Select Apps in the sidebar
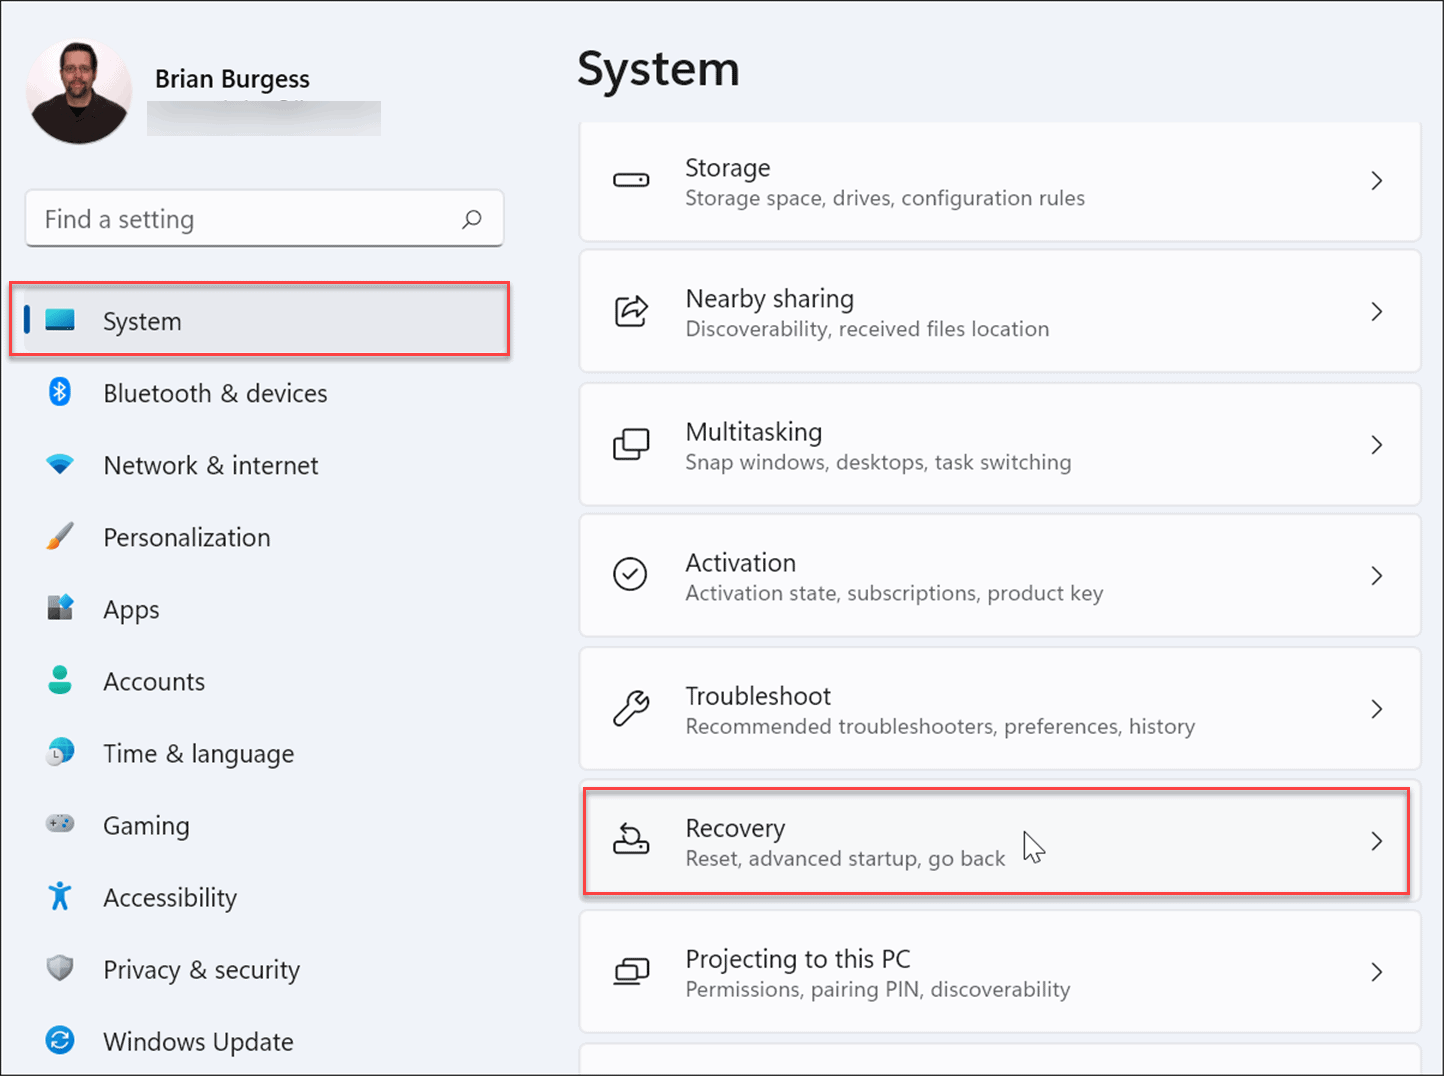This screenshot has height=1076, width=1444. click(x=131, y=610)
